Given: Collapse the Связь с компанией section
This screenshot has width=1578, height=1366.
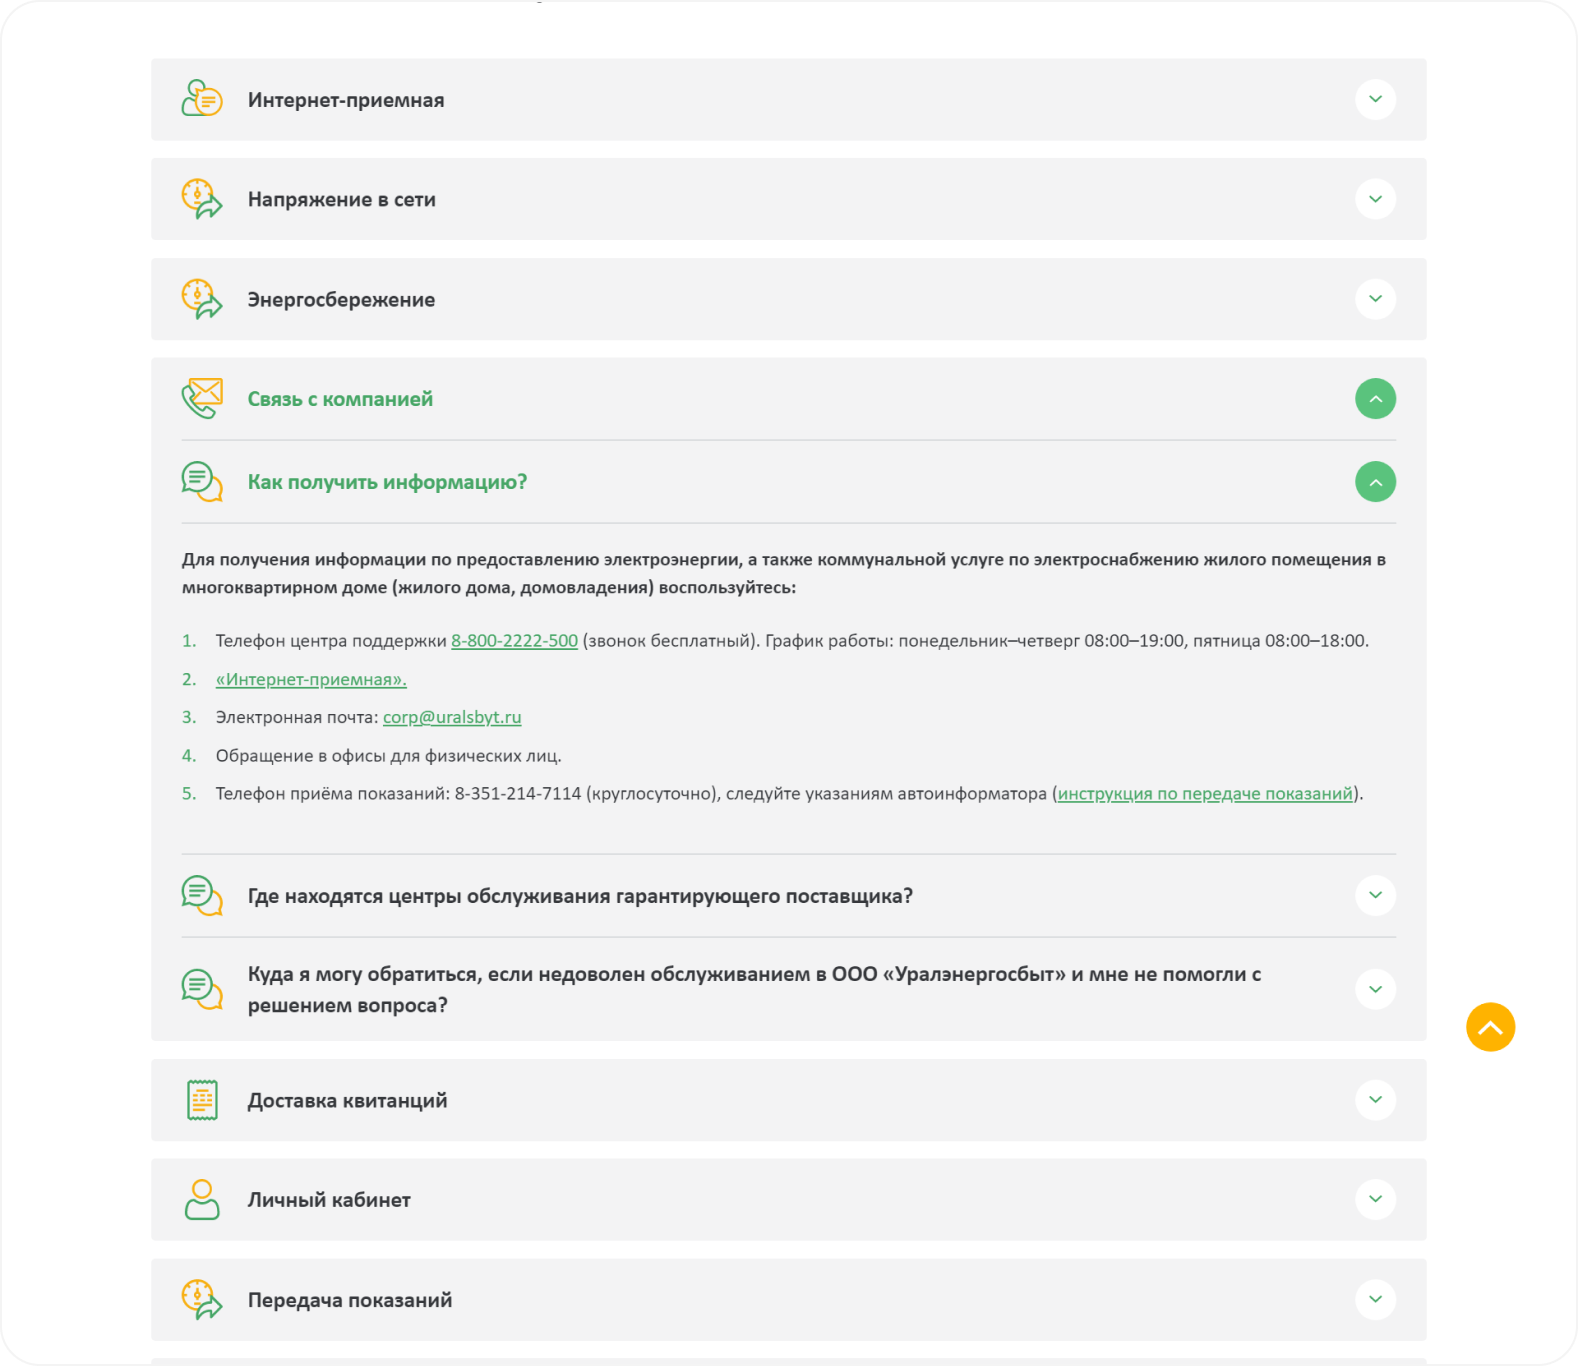Looking at the screenshot, I should 1375,399.
